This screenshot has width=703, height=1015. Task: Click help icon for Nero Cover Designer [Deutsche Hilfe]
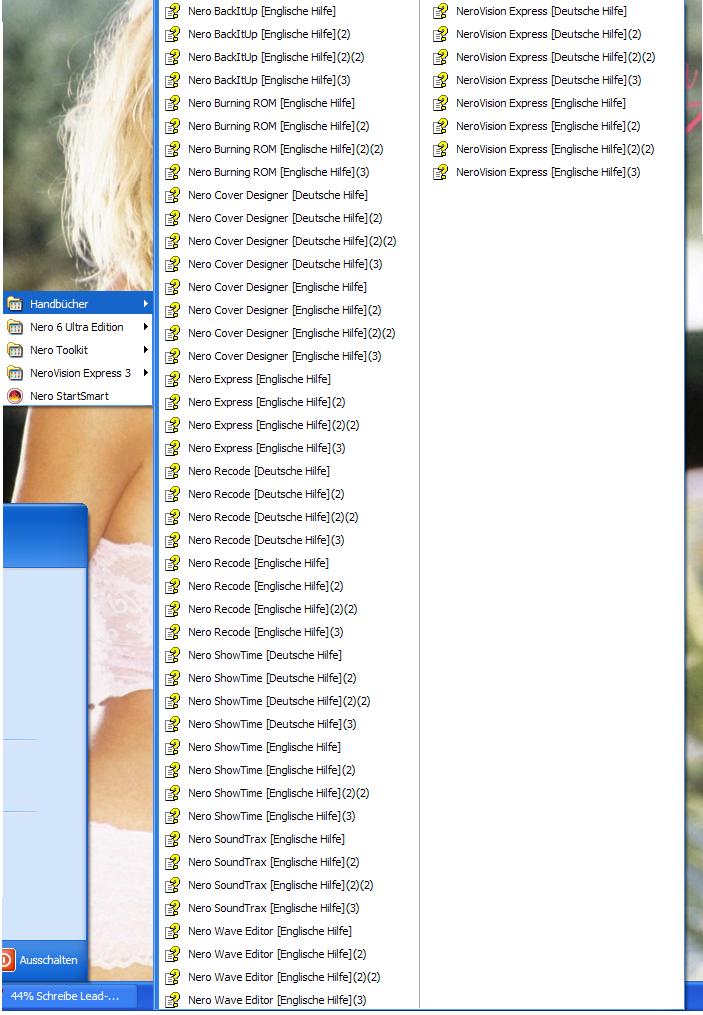(172, 195)
